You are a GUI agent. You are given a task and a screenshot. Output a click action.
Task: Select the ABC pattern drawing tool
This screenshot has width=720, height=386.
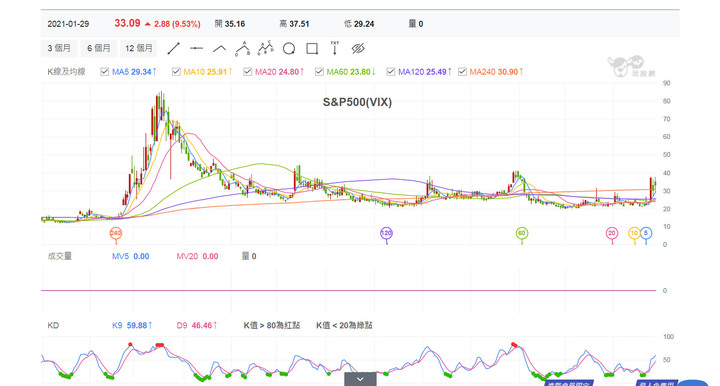[242, 48]
